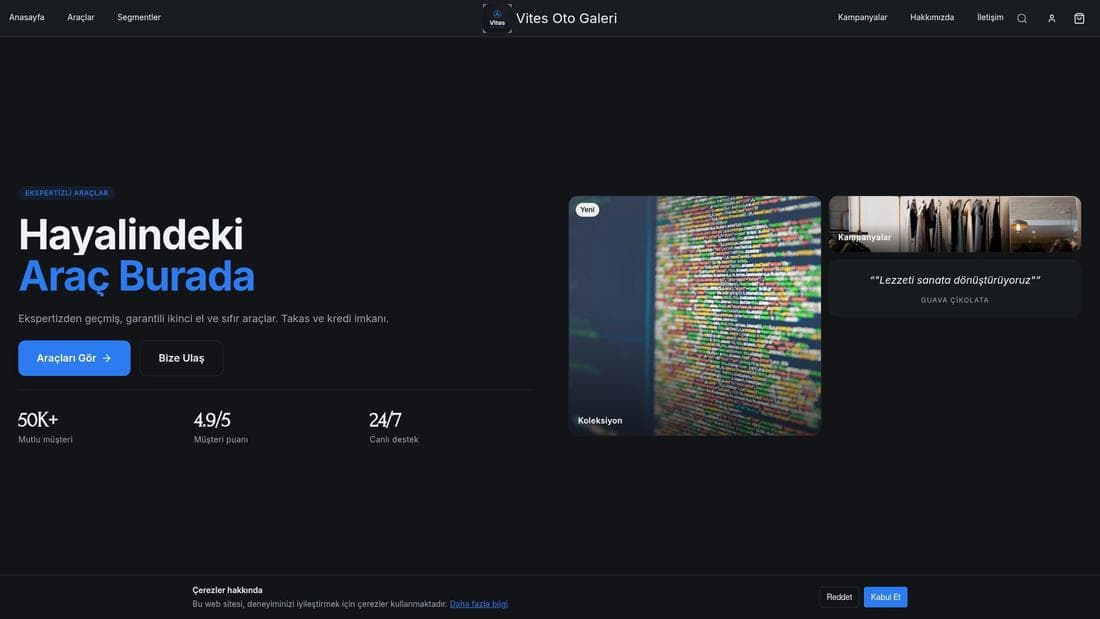1100x619 pixels.
Task: Open the Koleksiyon code image card
Action: click(695, 316)
